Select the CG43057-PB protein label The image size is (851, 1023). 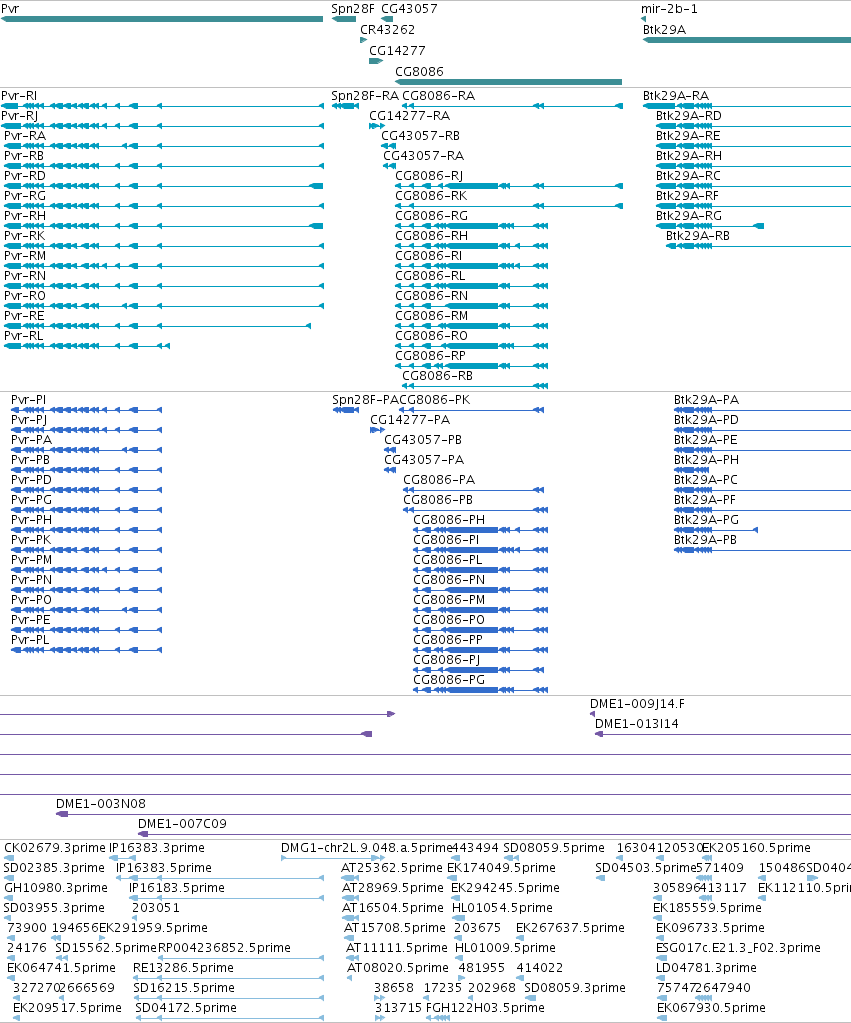[x=423, y=440]
